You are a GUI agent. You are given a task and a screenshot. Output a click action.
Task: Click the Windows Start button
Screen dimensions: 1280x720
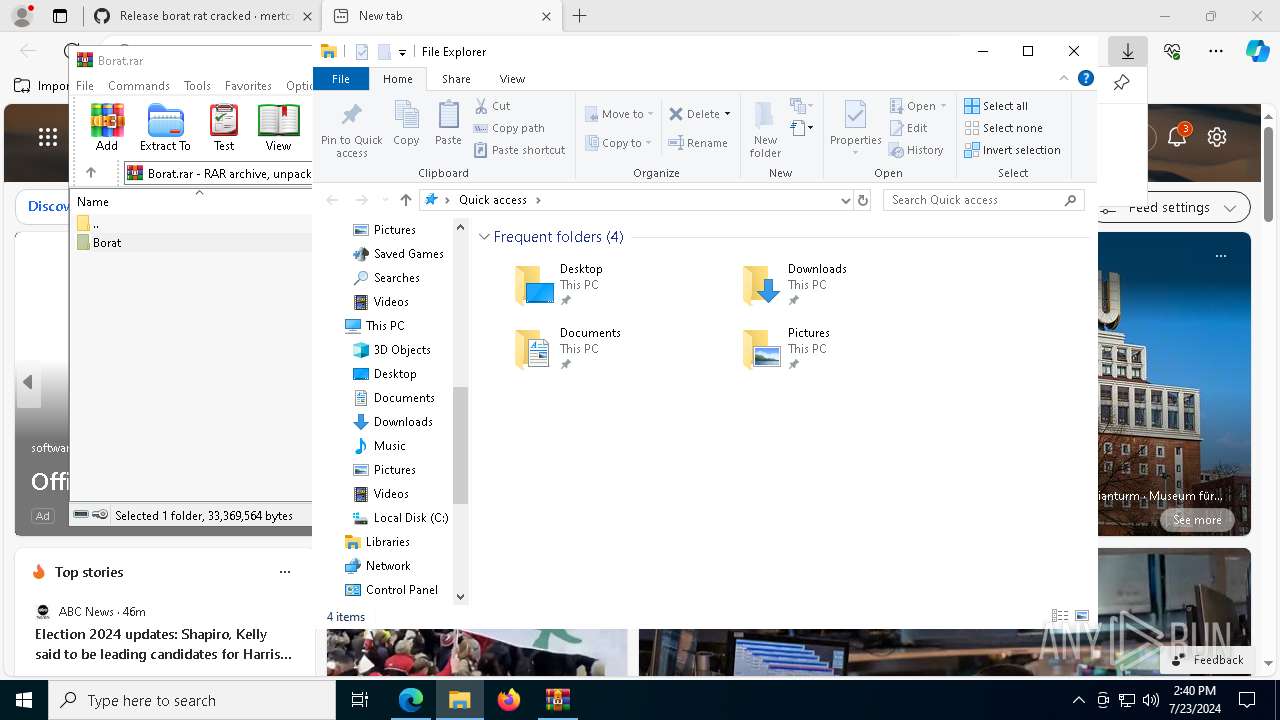[x=24, y=700]
